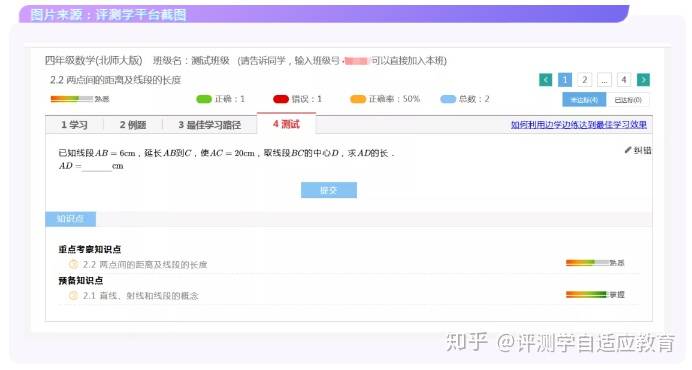
Task: Open the ellipsis pagination button
Action: click(x=604, y=80)
